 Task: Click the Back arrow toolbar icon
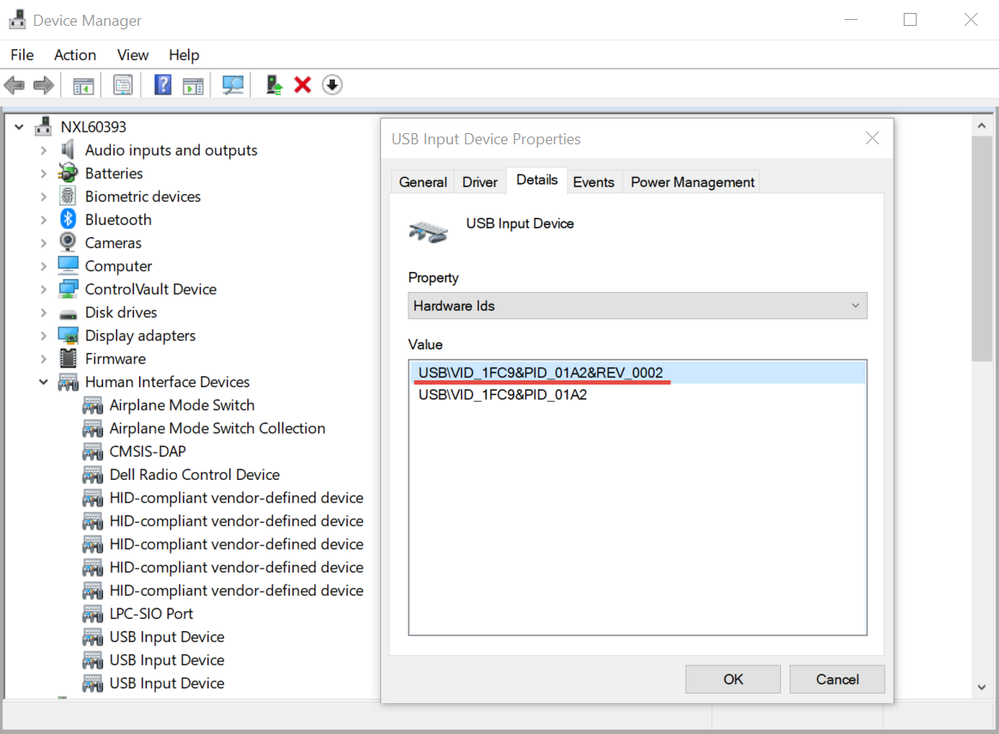click(14, 85)
